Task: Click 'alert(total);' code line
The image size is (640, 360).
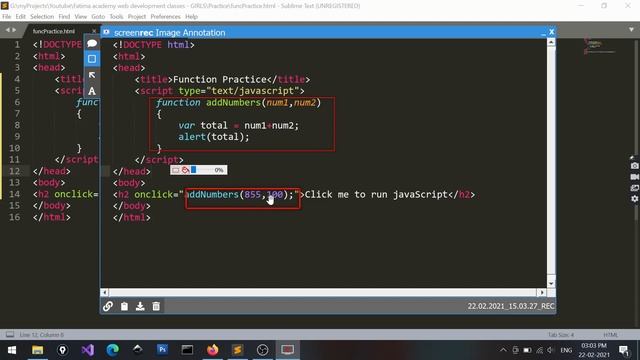Action: coord(213,137)
